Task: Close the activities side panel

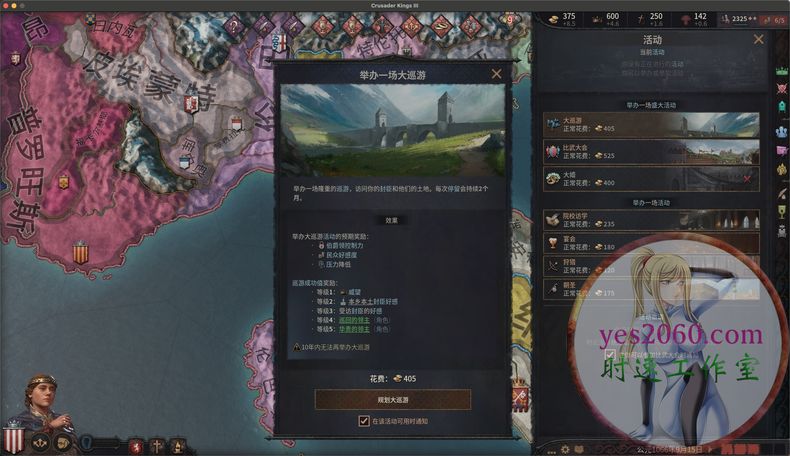Action: [x=758, y=39]
